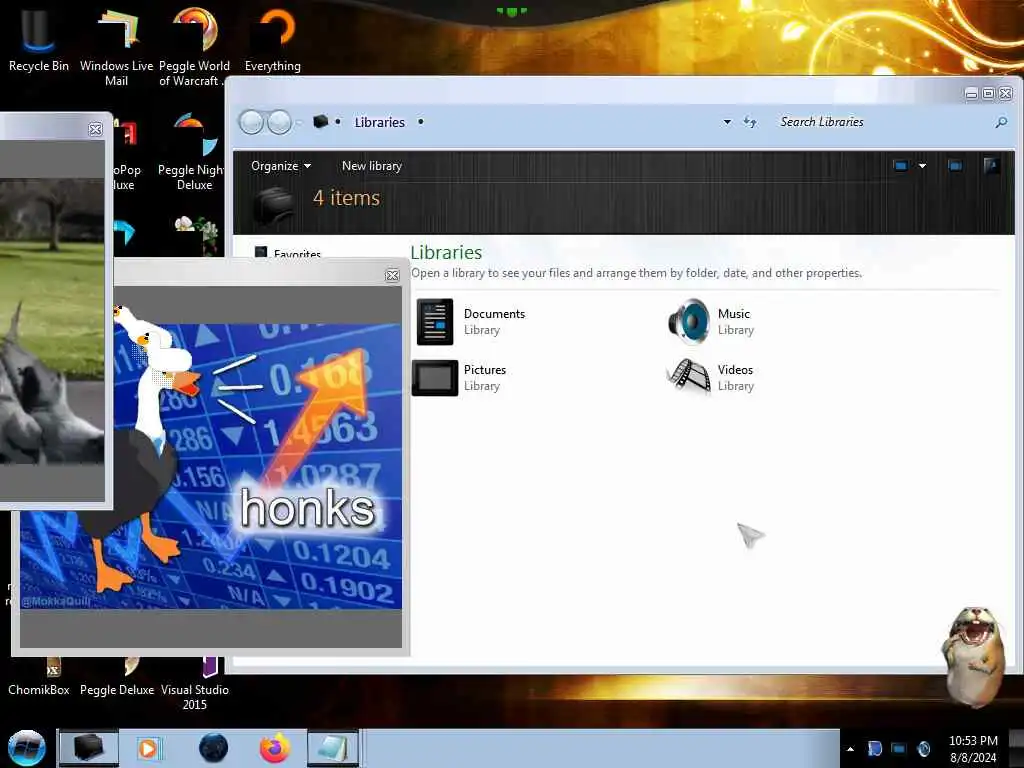Screen dimensions: 1024x768
Task: Minimize the Libraries window
Action: click(971, 94)
